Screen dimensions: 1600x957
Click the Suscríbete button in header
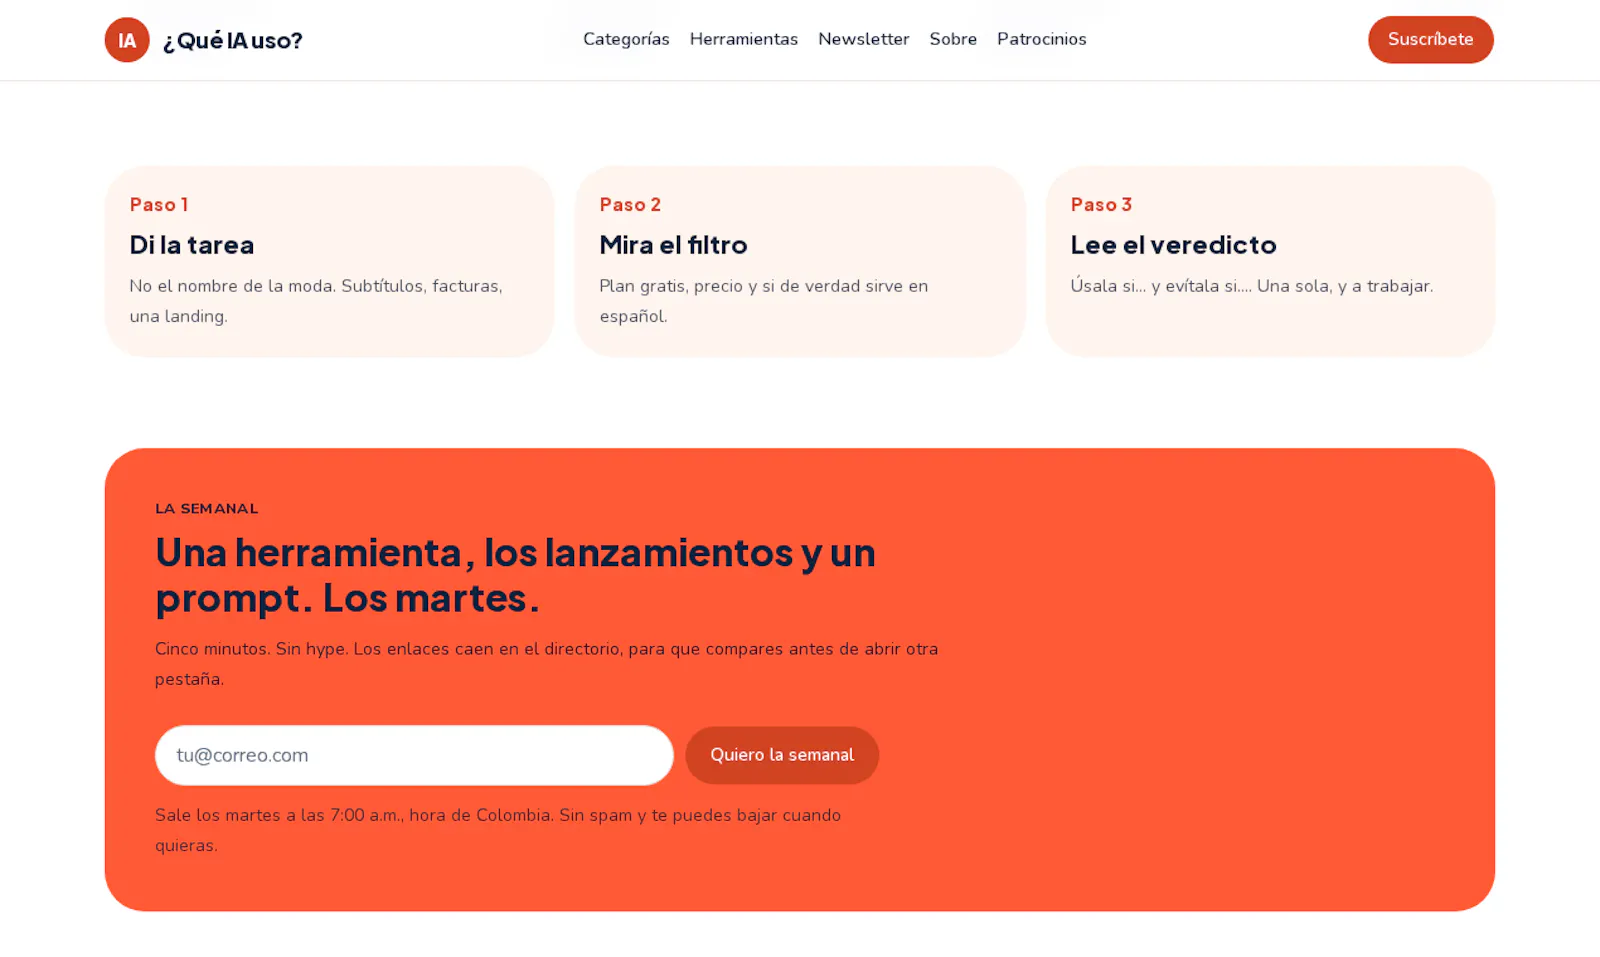[1430, 40]
